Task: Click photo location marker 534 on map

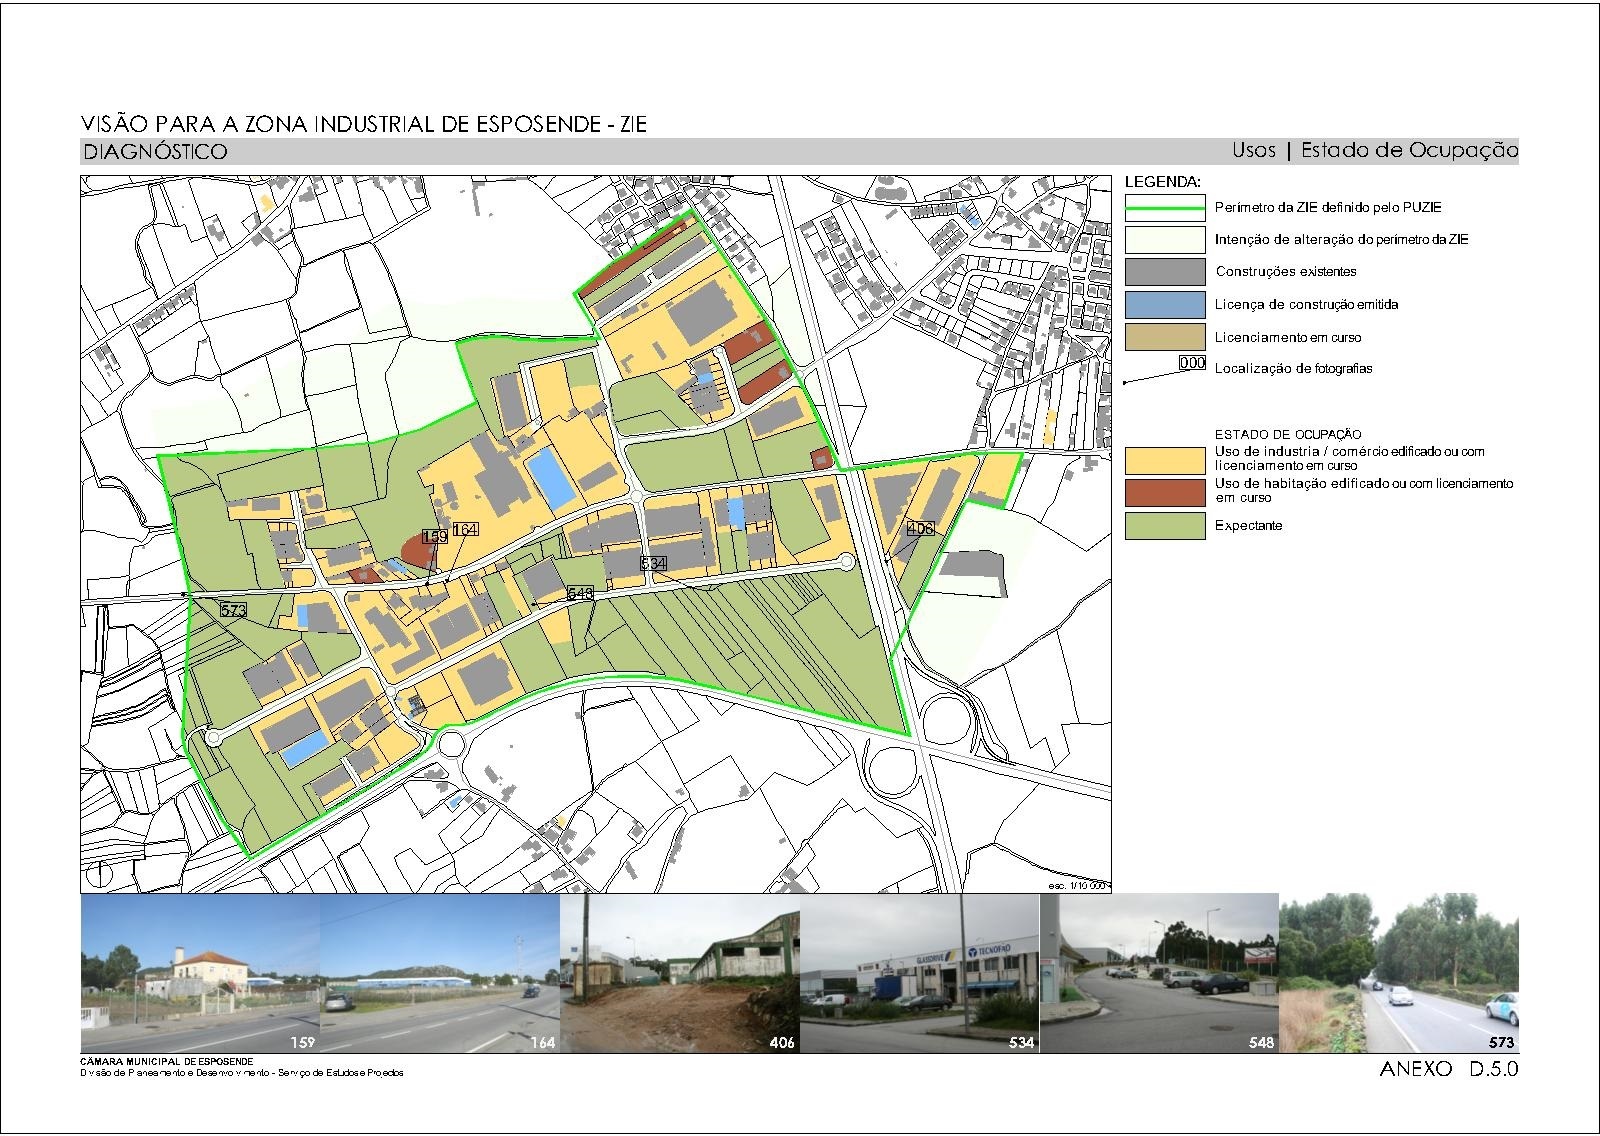Action: [x=653, y=564]
